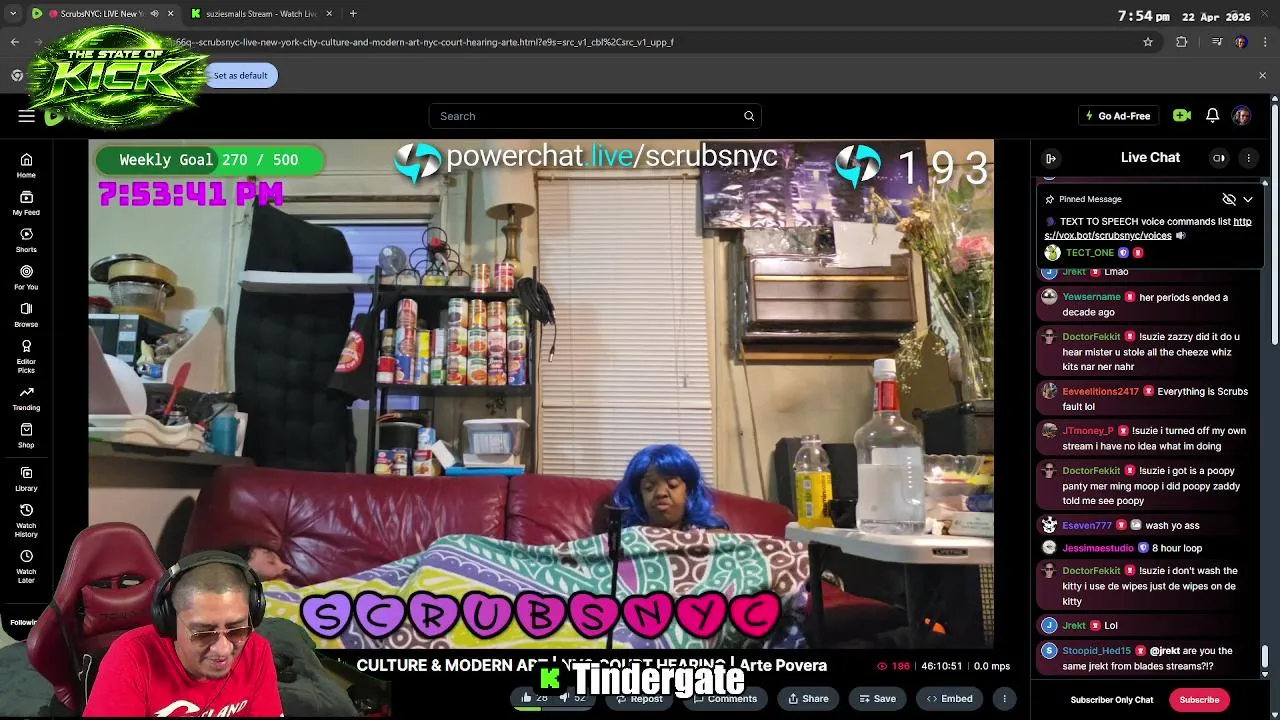
Task: Click Jessimaestudio chat username
Action: [1098, 549]
